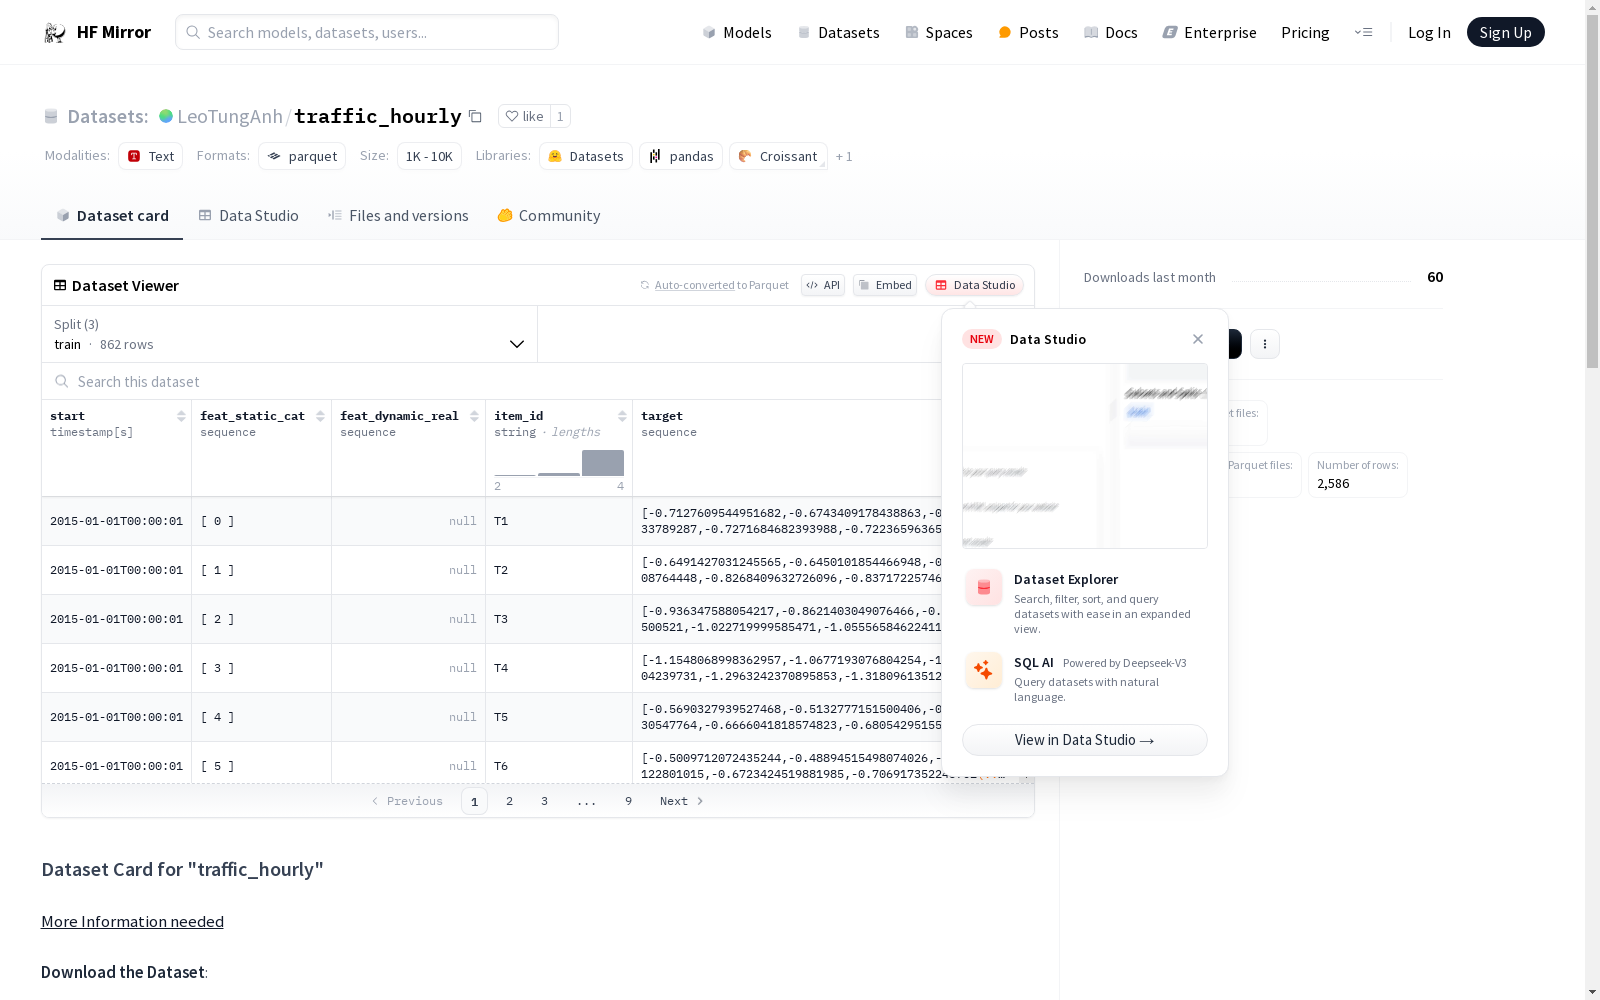This screenshot has height=1000, width=1600.
Task: Click the SQL AI sparkle icon
Action: click(983, 670)
